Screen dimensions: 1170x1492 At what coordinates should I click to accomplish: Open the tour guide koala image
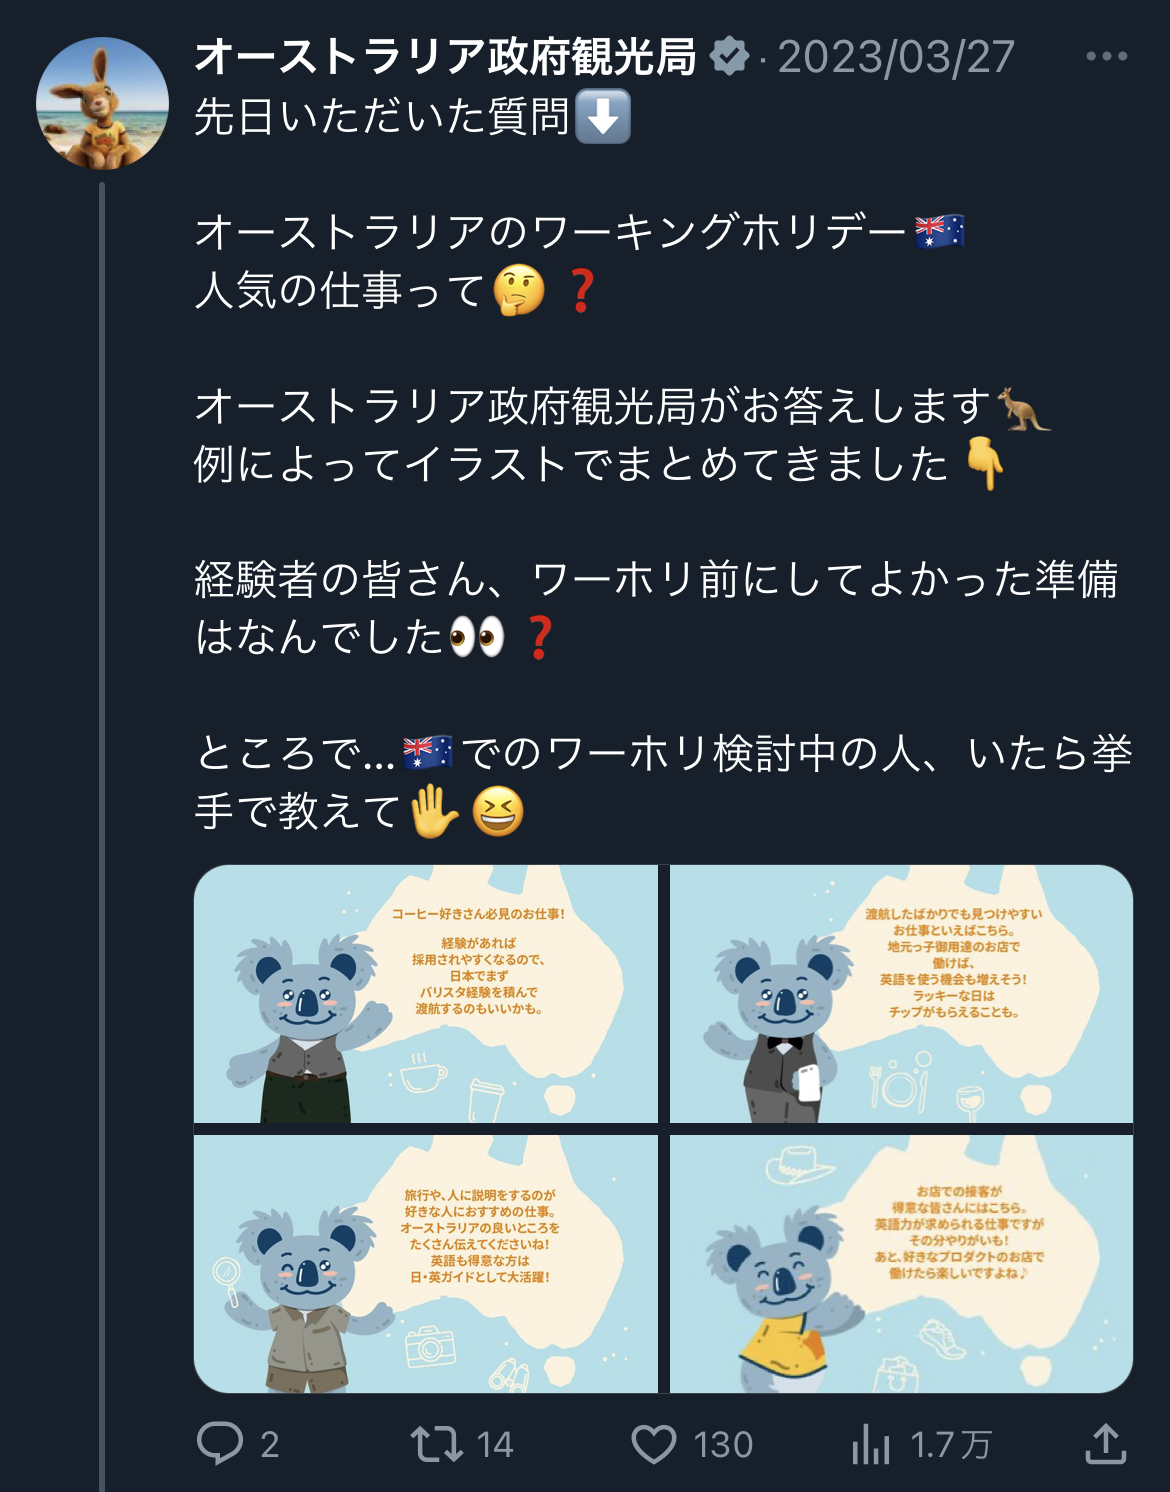coord(426,1264)
